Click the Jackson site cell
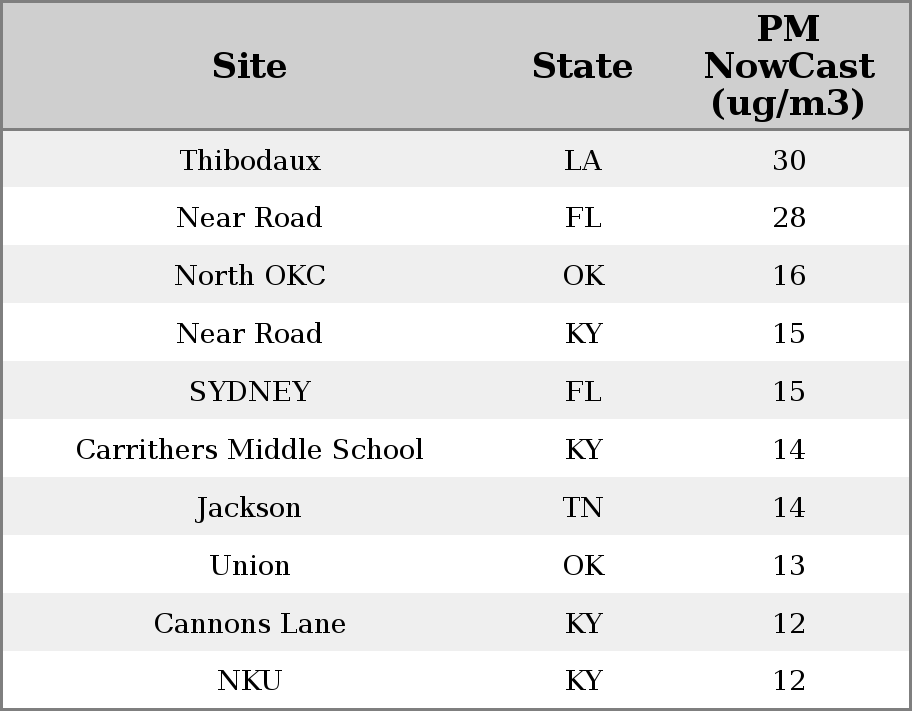The width and height of the screenshot is (912, 711). point(250,508)
